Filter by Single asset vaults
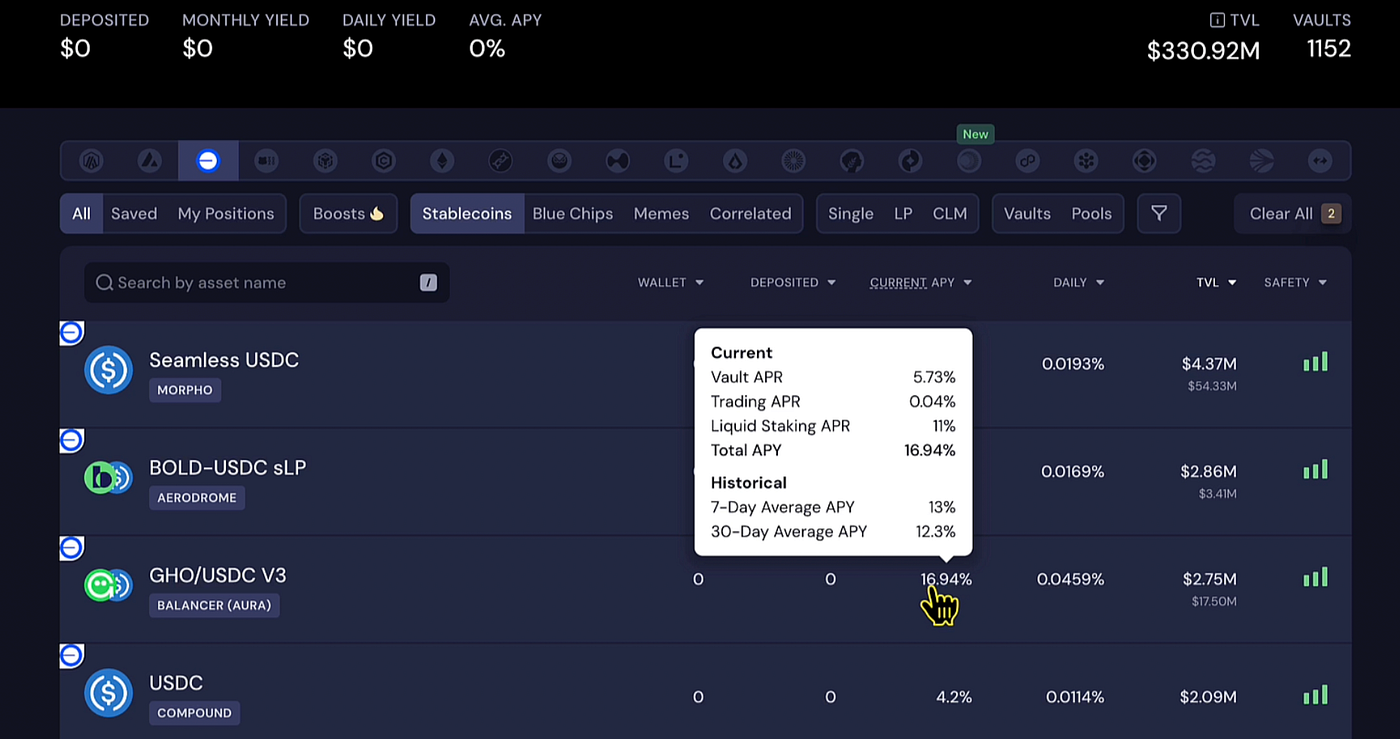The width and height of the screenshot is (1400, 739). pyautogui.click(x=851, y=213)
